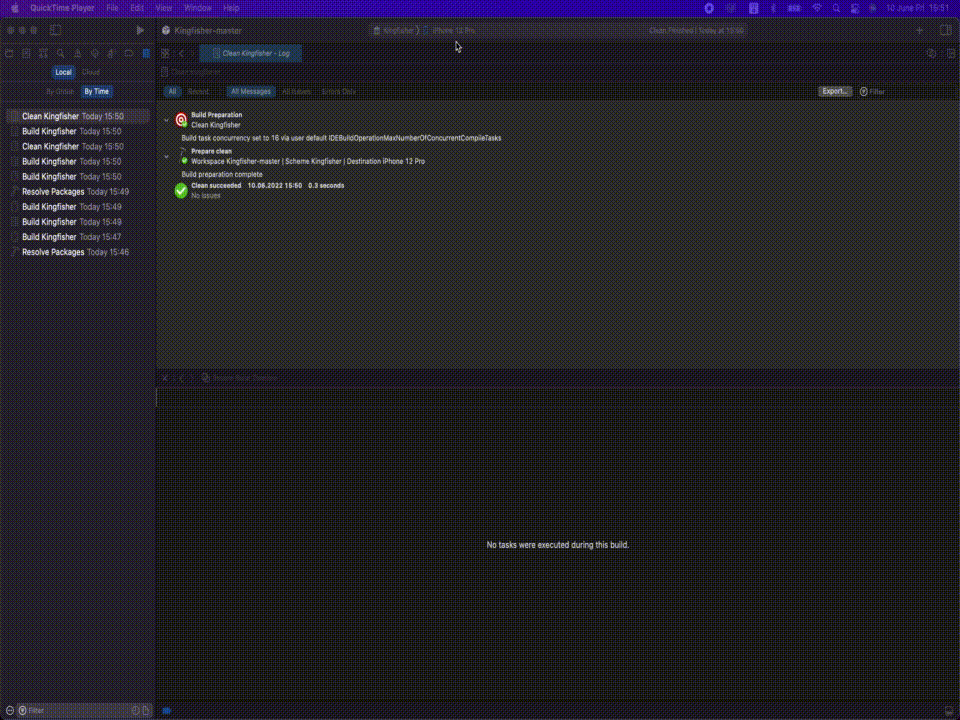Open the Test navigator diamond icon
Screen dimensions: 960x720
click(94, 53)
